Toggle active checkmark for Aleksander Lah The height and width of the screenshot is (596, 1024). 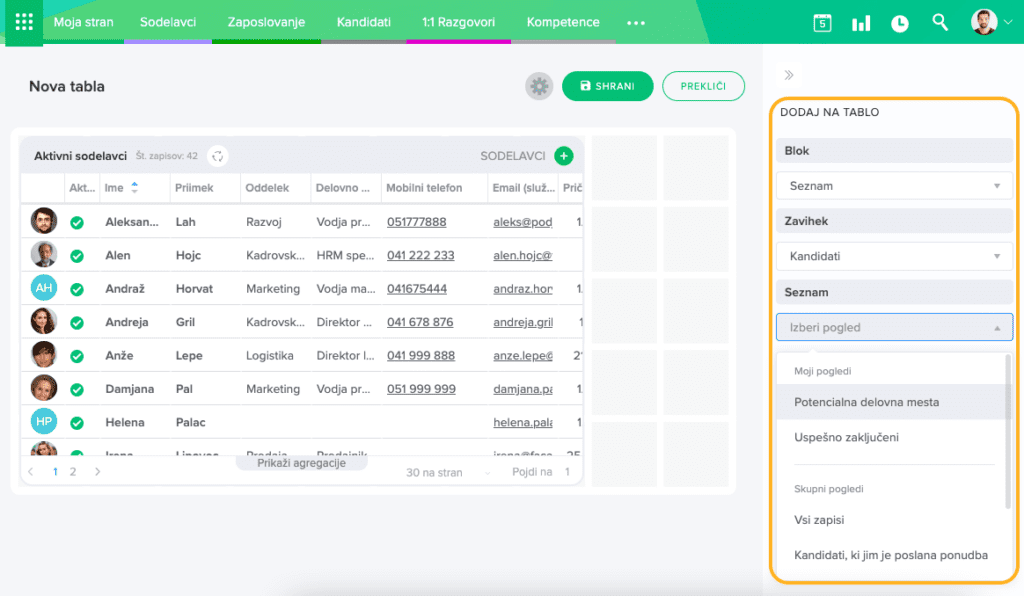[76, 222]
